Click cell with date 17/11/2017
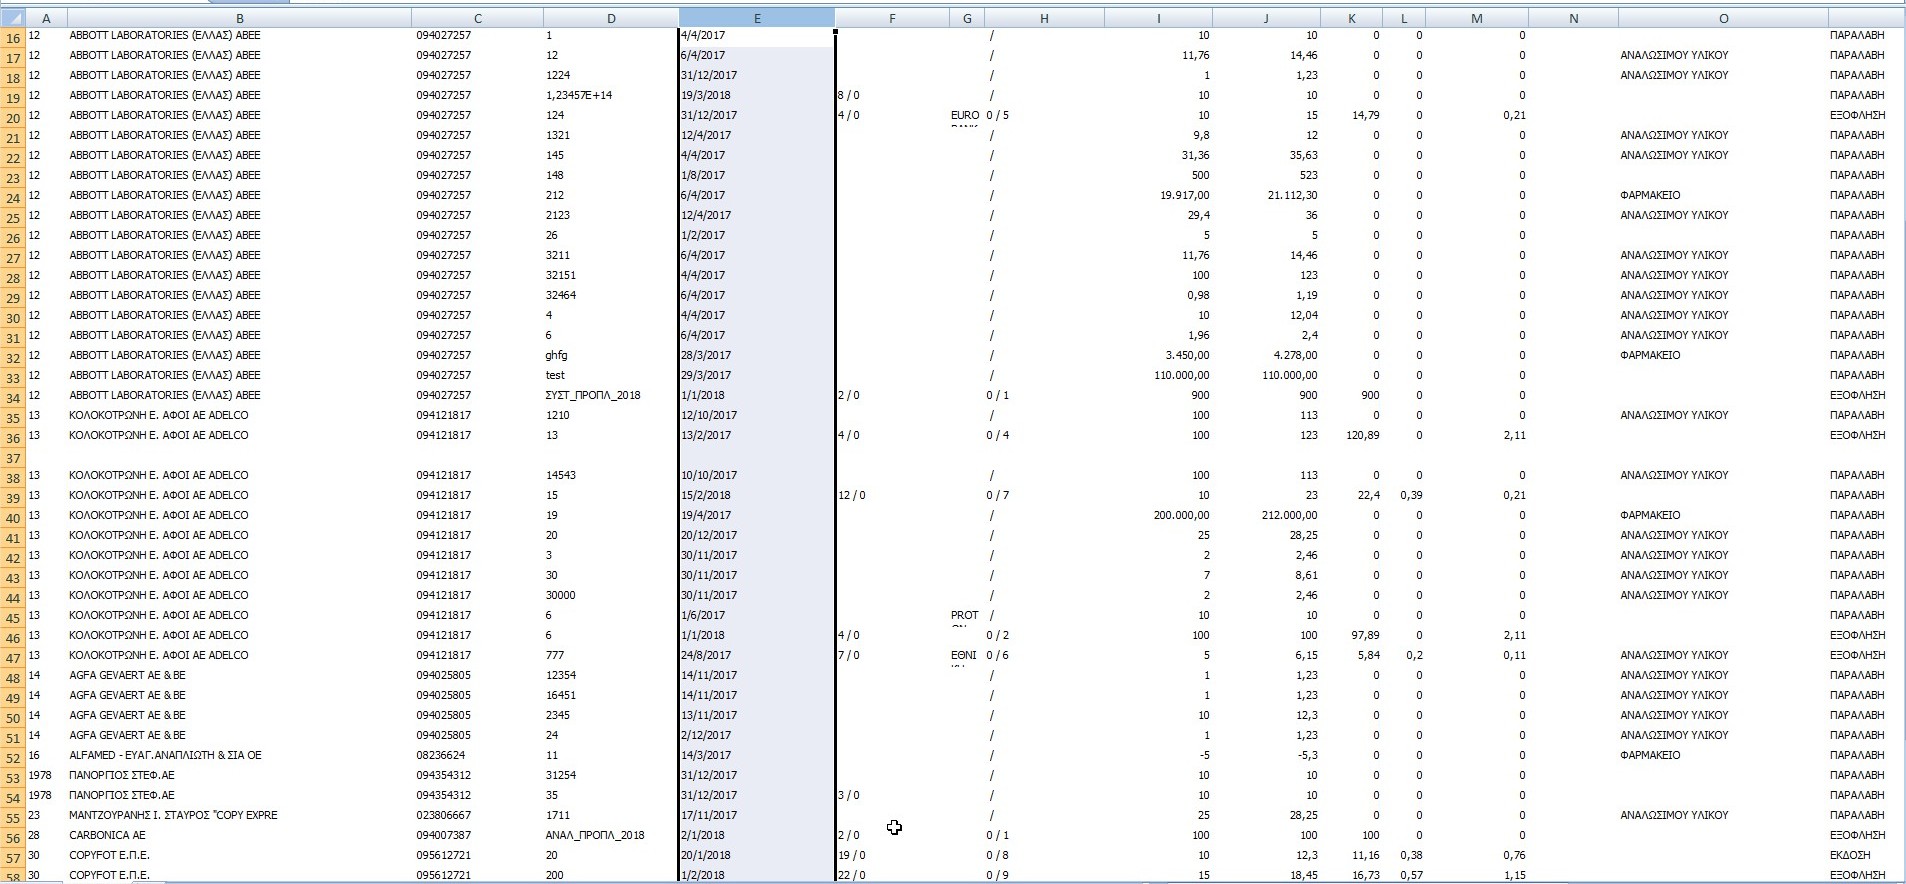The image size is (1906, 884). click(756, 815)
